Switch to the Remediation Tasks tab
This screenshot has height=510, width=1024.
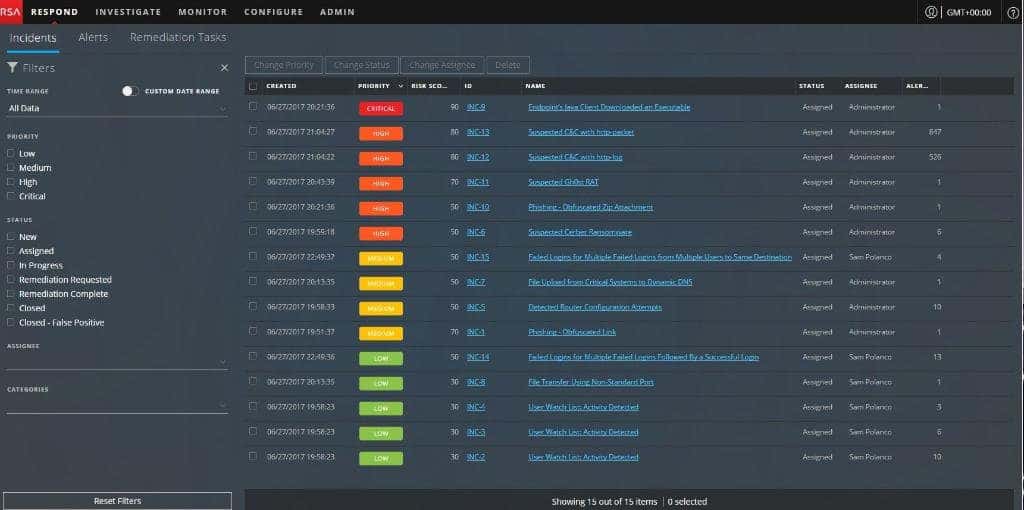click(x=178, y=38)
